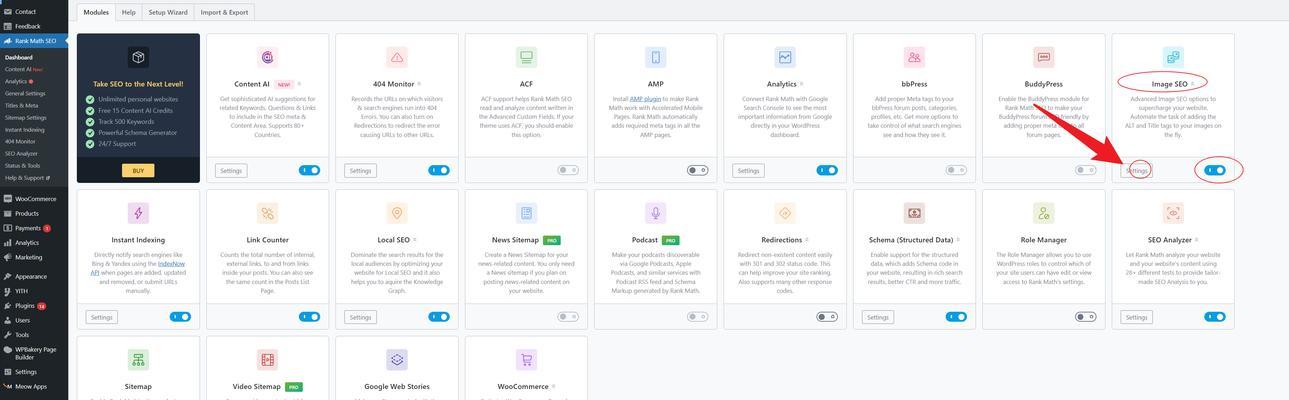1289x400 pixels.
Task: Toggle the Analytics module switch
Action: [x=827, y=170]
